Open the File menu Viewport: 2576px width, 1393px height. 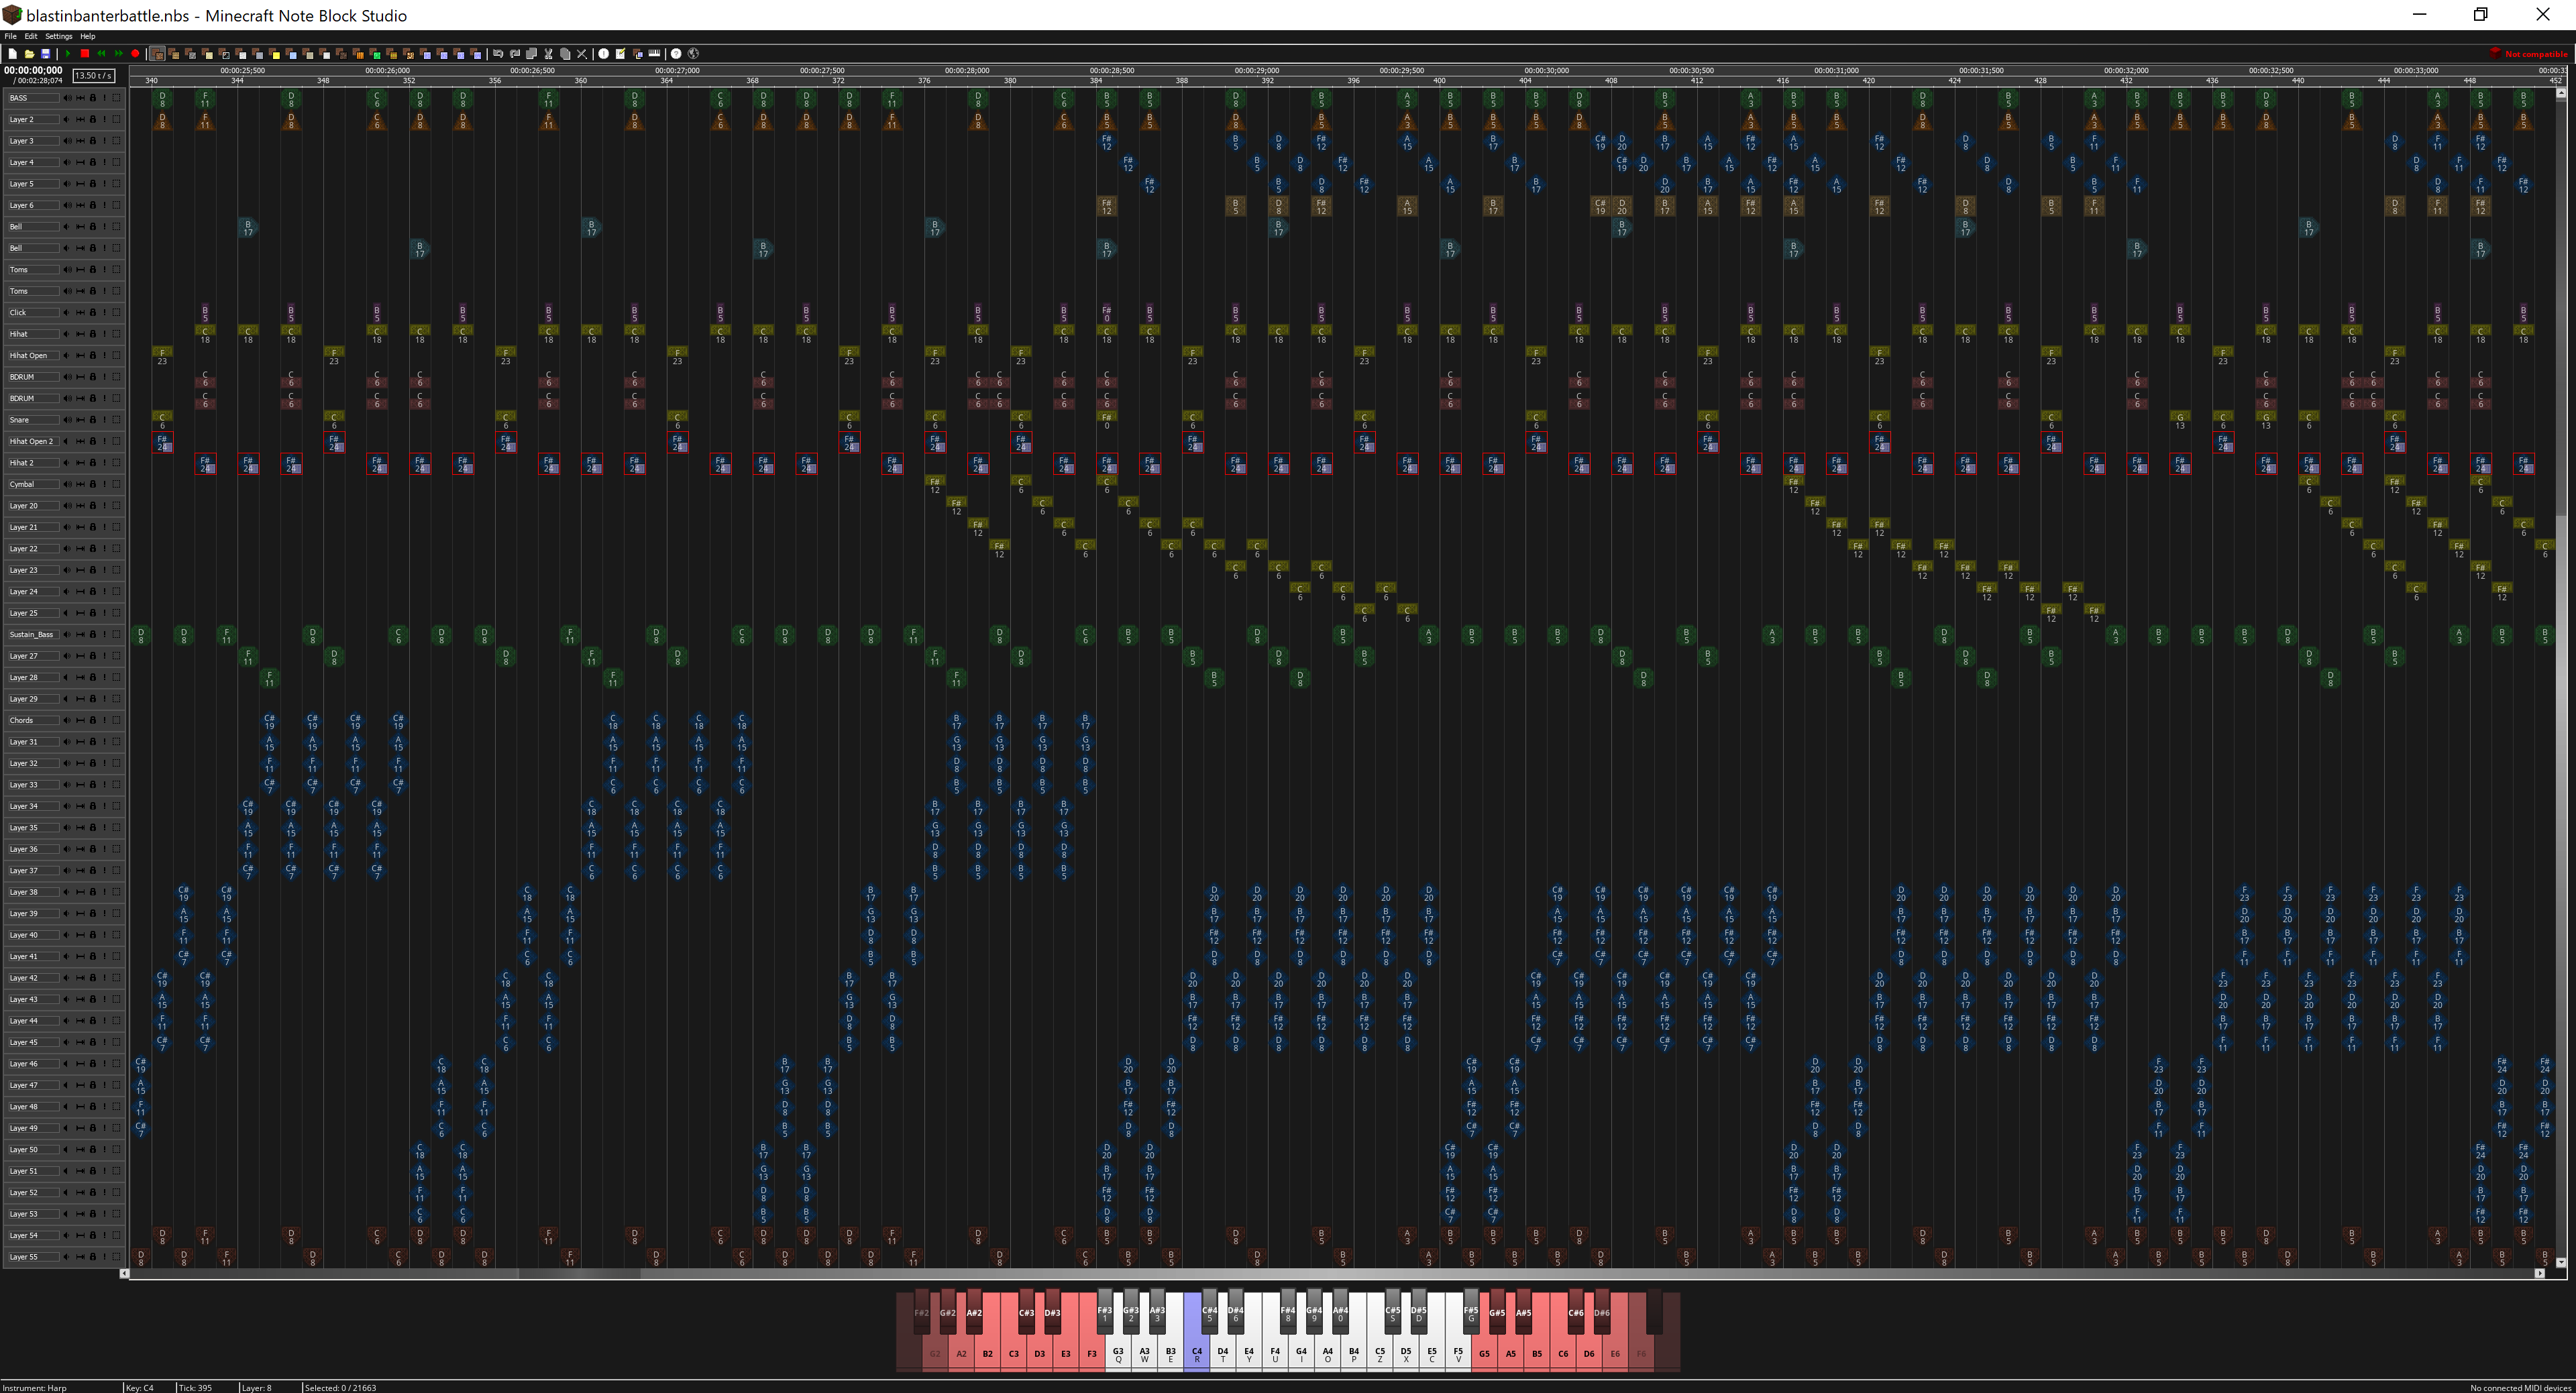click(10, 36)
